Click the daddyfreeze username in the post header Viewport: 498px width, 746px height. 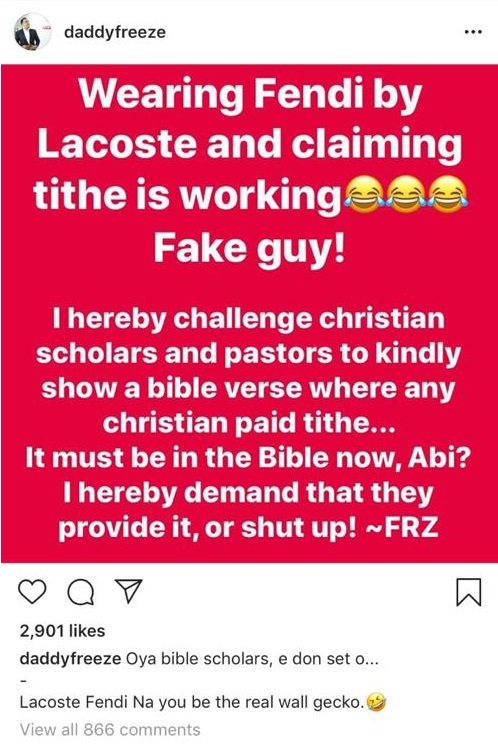(x=115, y=32)
